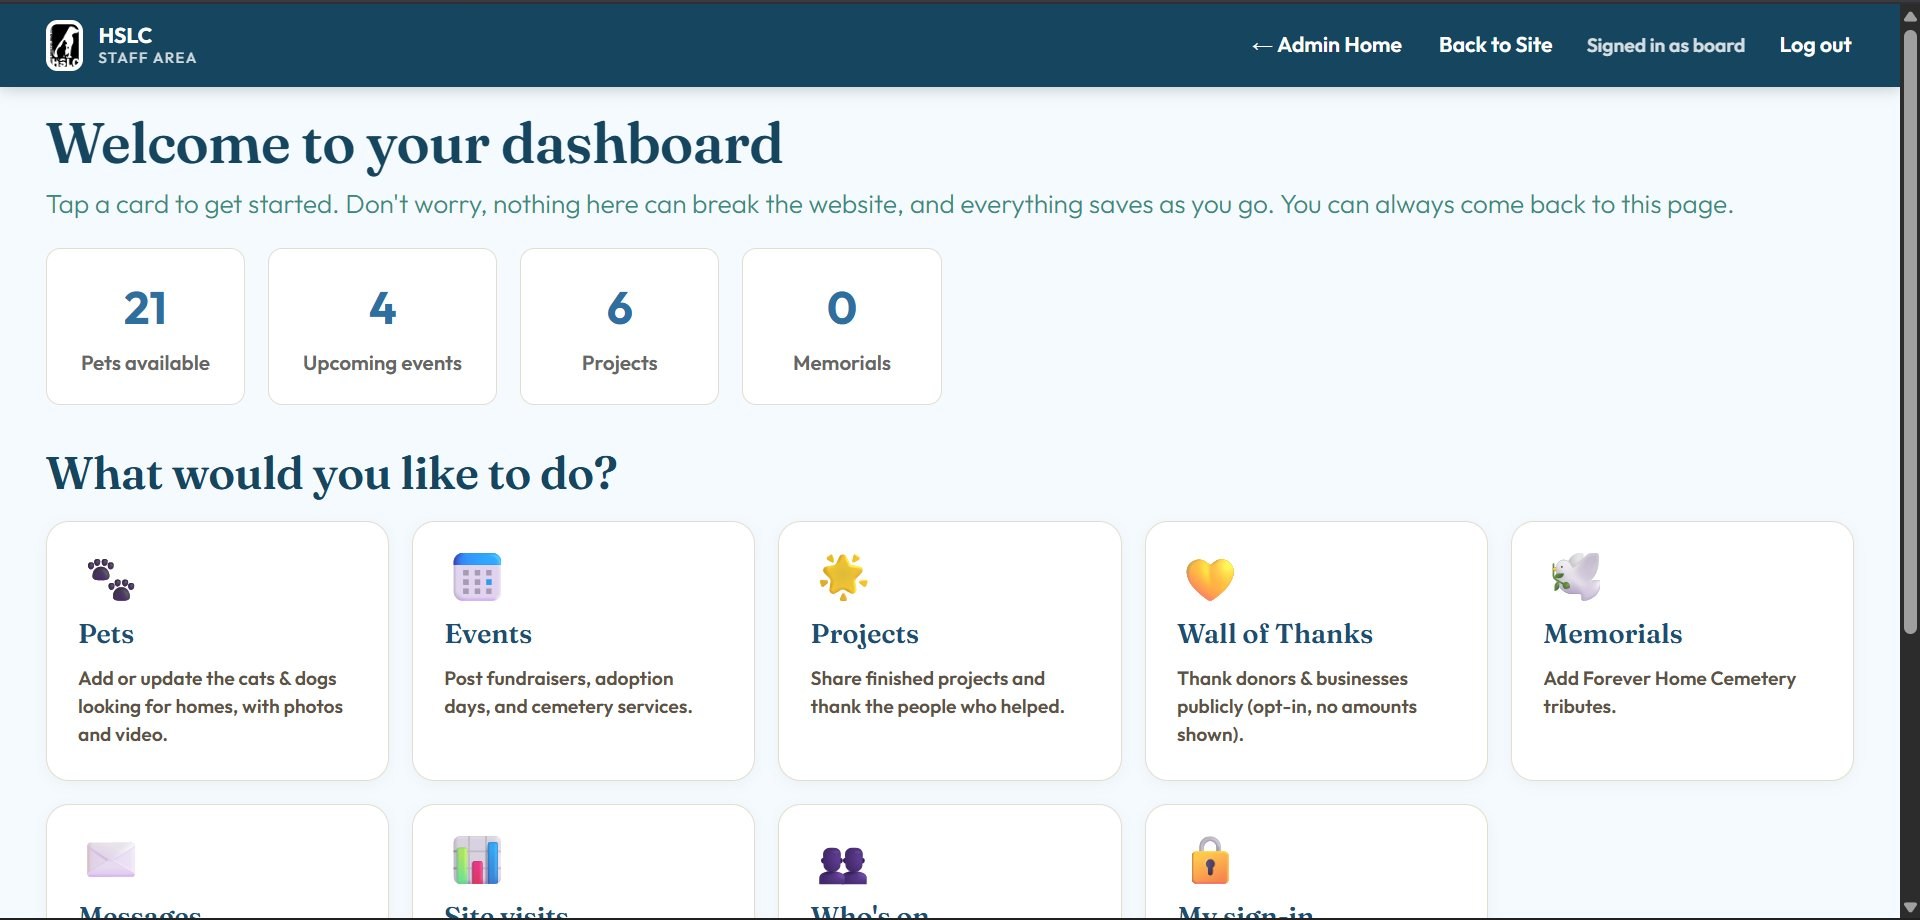Open the Memorials card heading
This screenshot has width=1920, height=920.
1613,634
